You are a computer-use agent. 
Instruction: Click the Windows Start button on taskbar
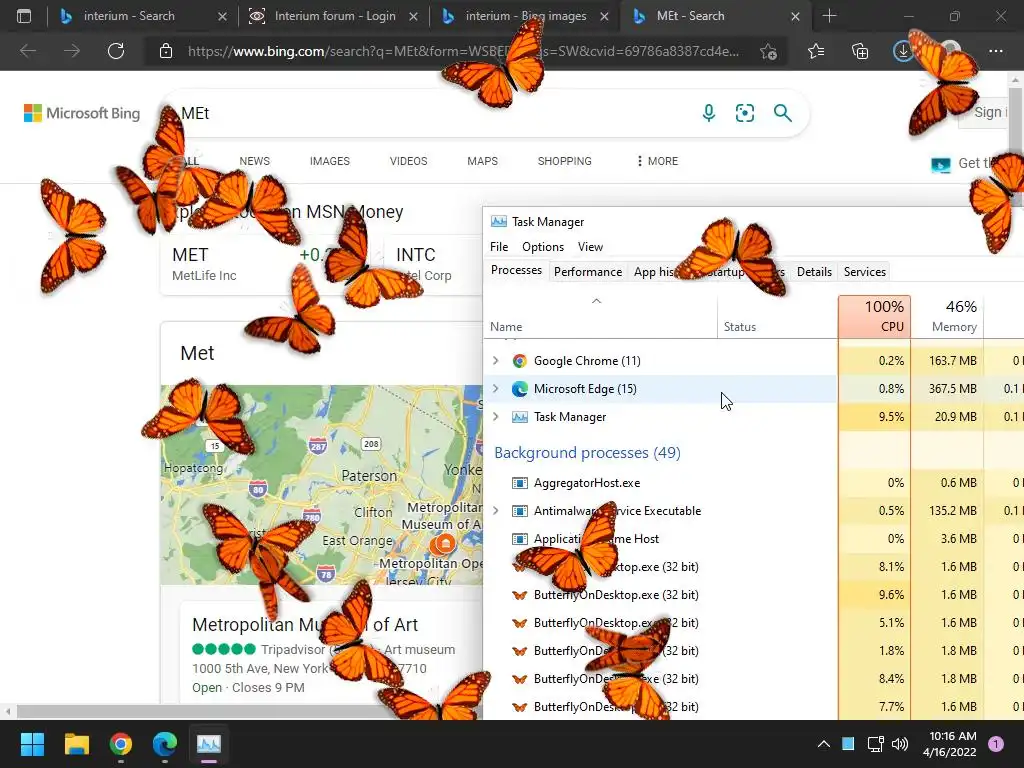click(x=32, y=744)
